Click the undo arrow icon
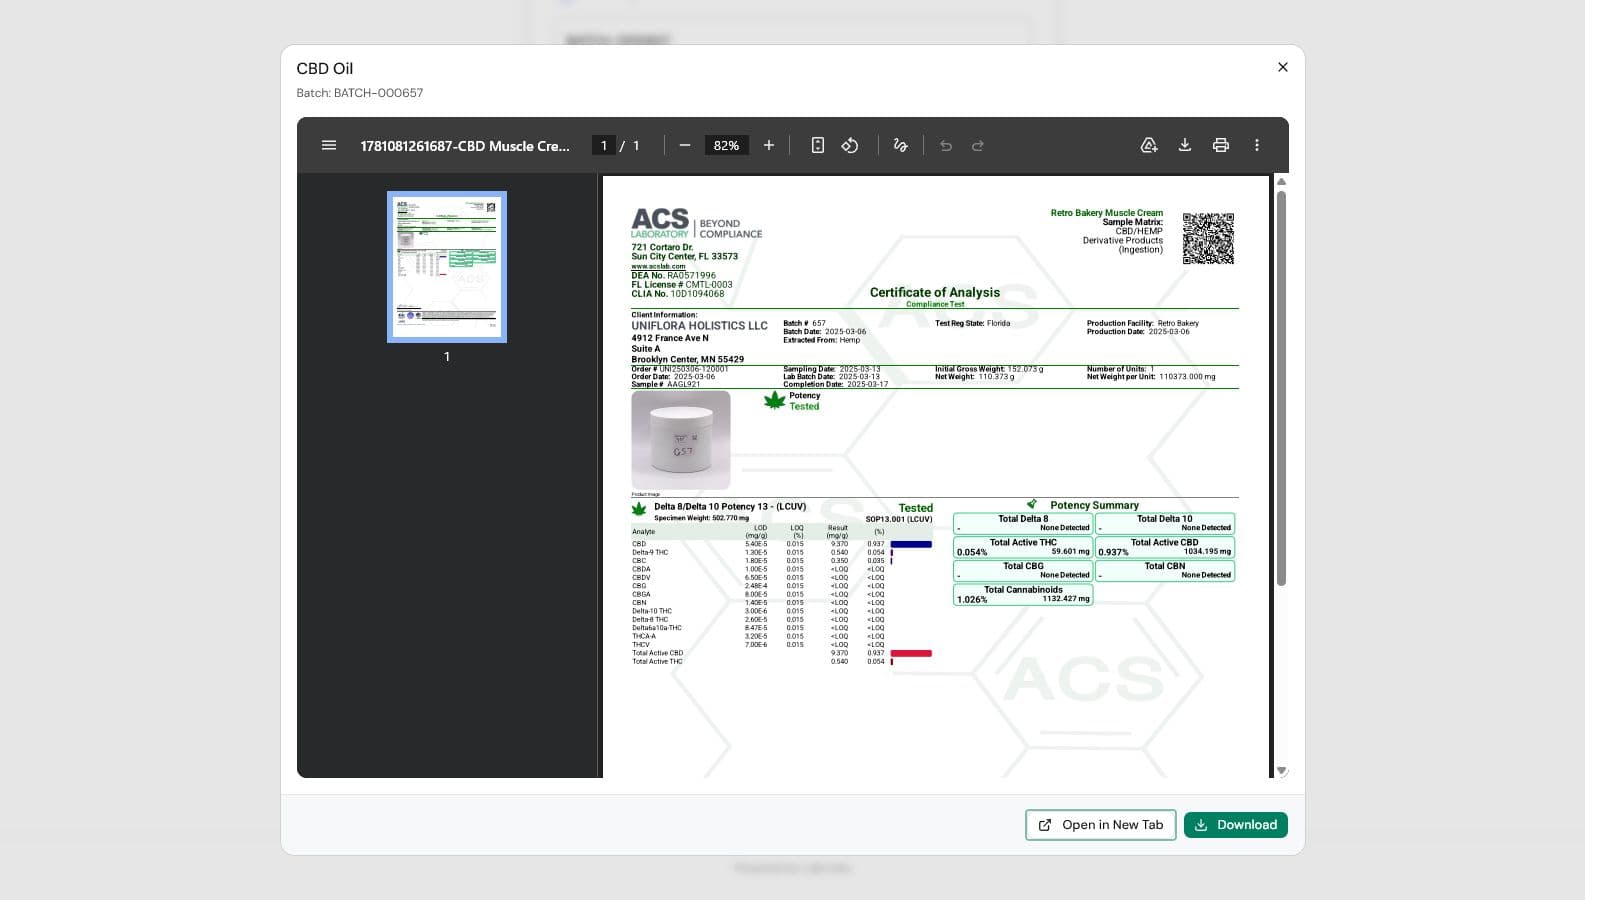 click(x=946, y=145)
